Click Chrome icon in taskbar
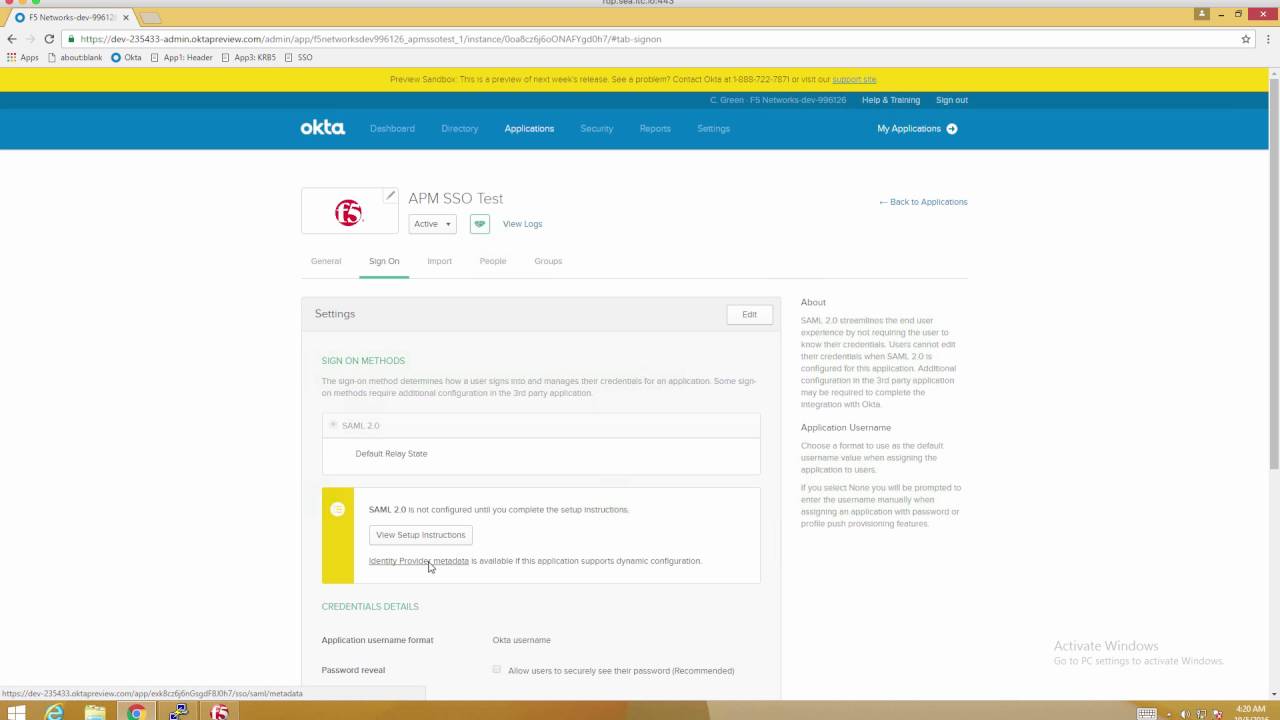The width and height of the screenshot is (1280, 720). click(x=136, y=712)
